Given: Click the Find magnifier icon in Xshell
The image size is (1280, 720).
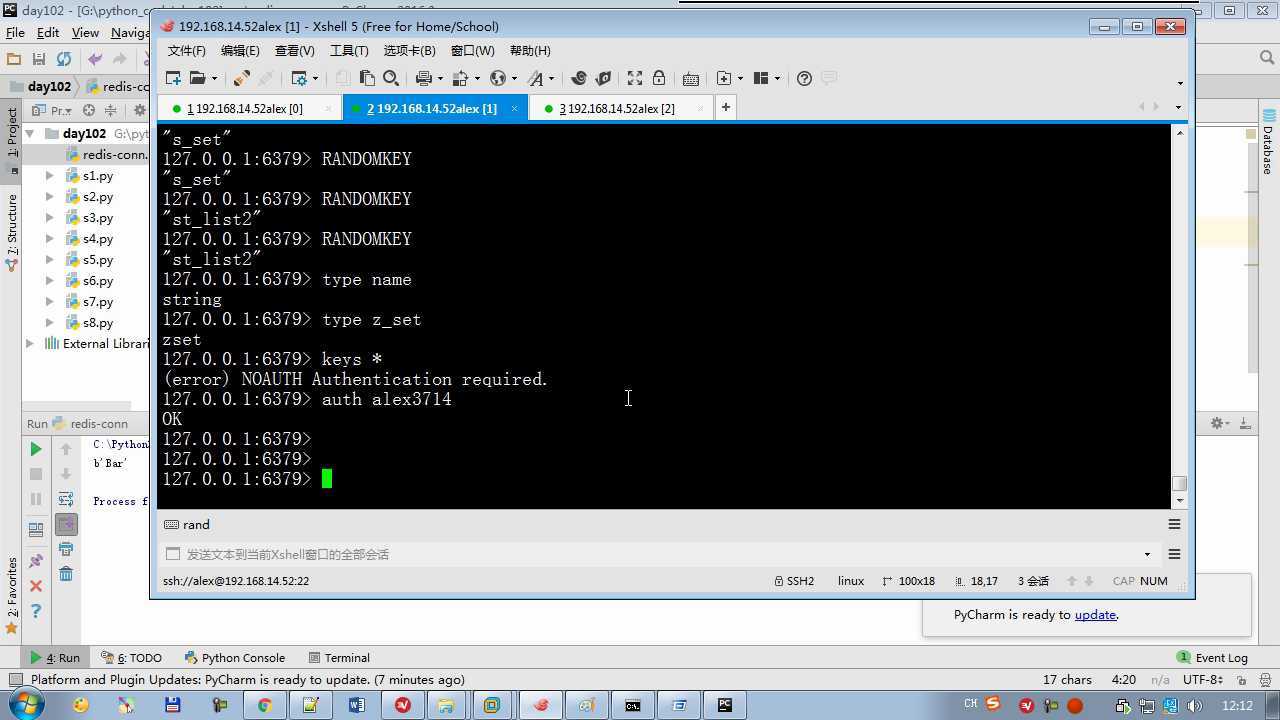Looking at the screenshot, I should (391, 78).
